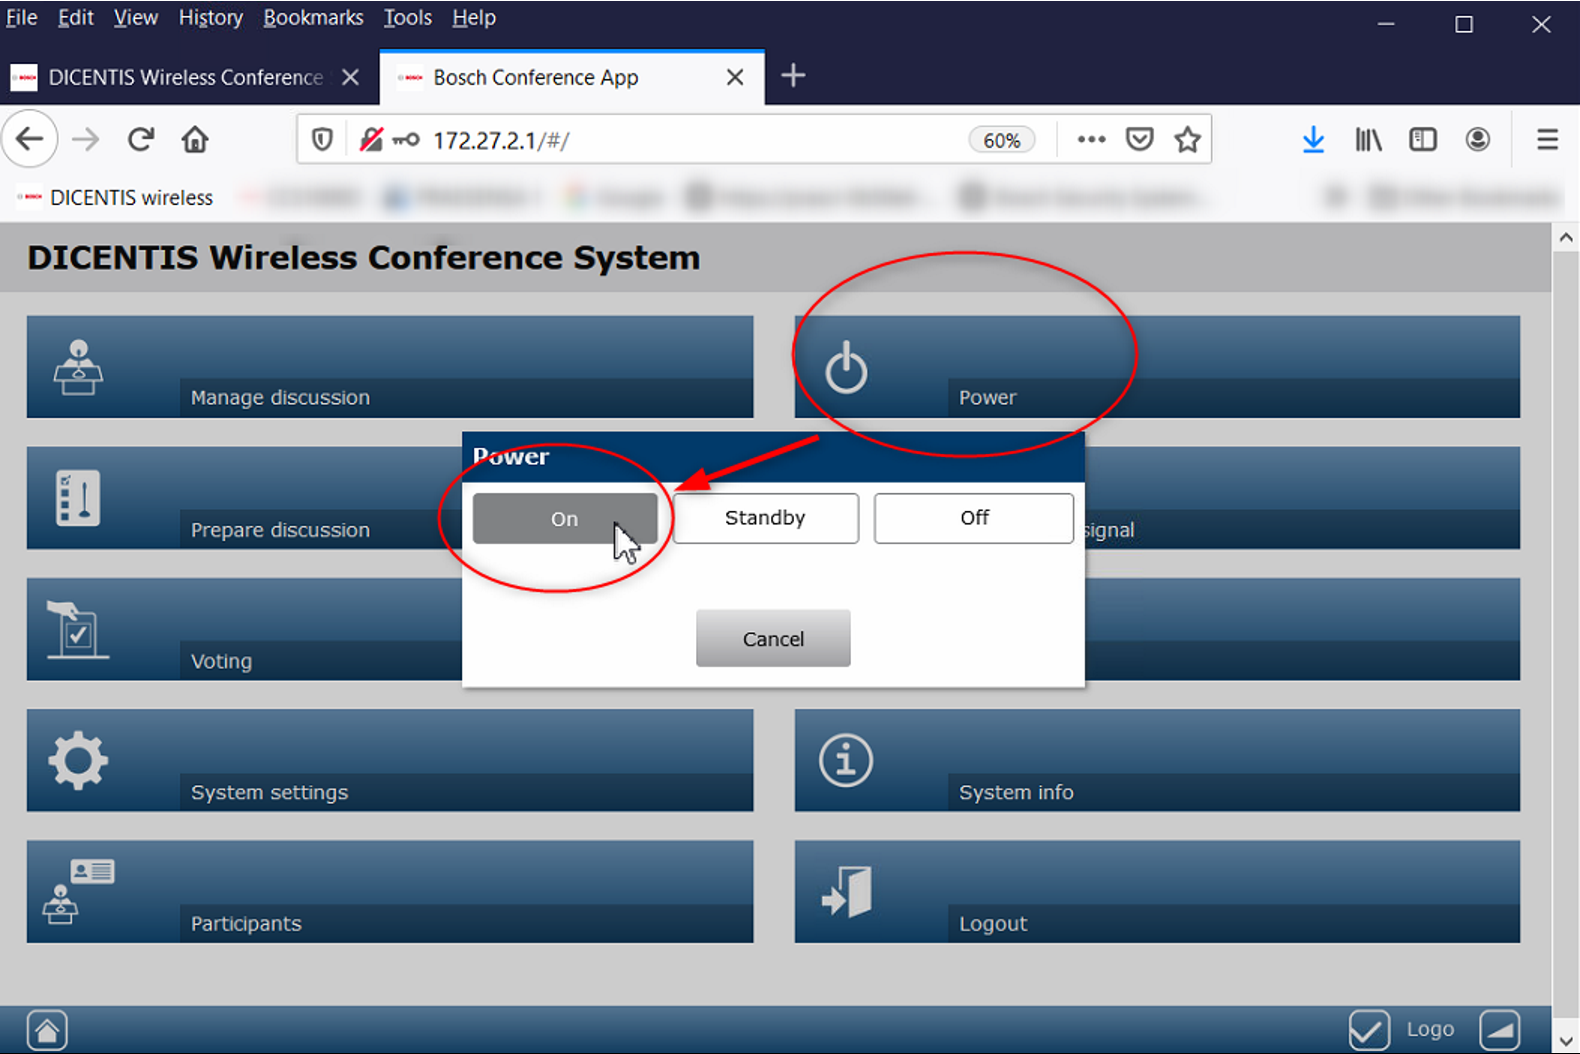
Task: Click the Voting ballot icon
Action: click(x=78, y=630)
